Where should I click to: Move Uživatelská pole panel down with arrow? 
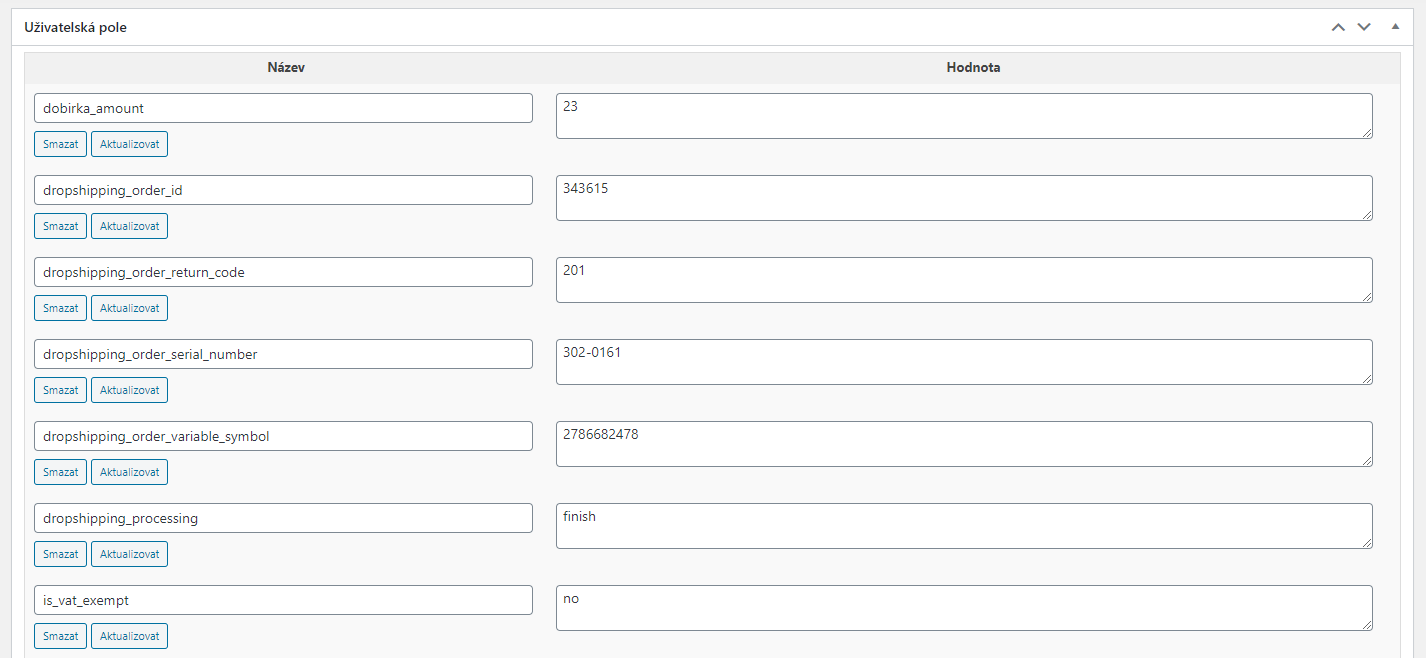[x=1364, y=27]
